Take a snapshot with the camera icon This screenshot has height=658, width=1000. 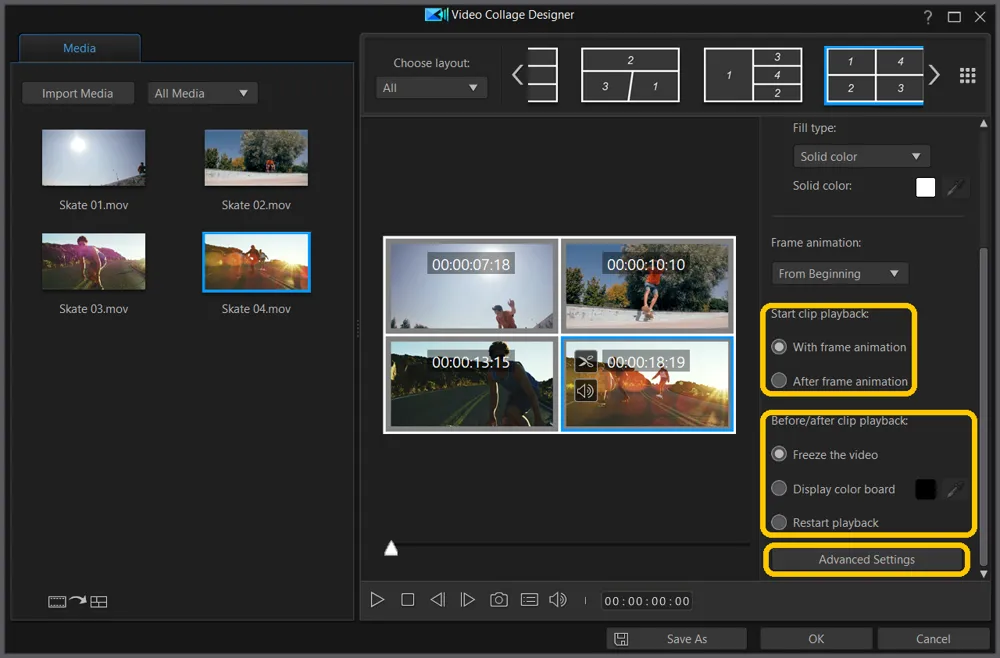point(499,600)
